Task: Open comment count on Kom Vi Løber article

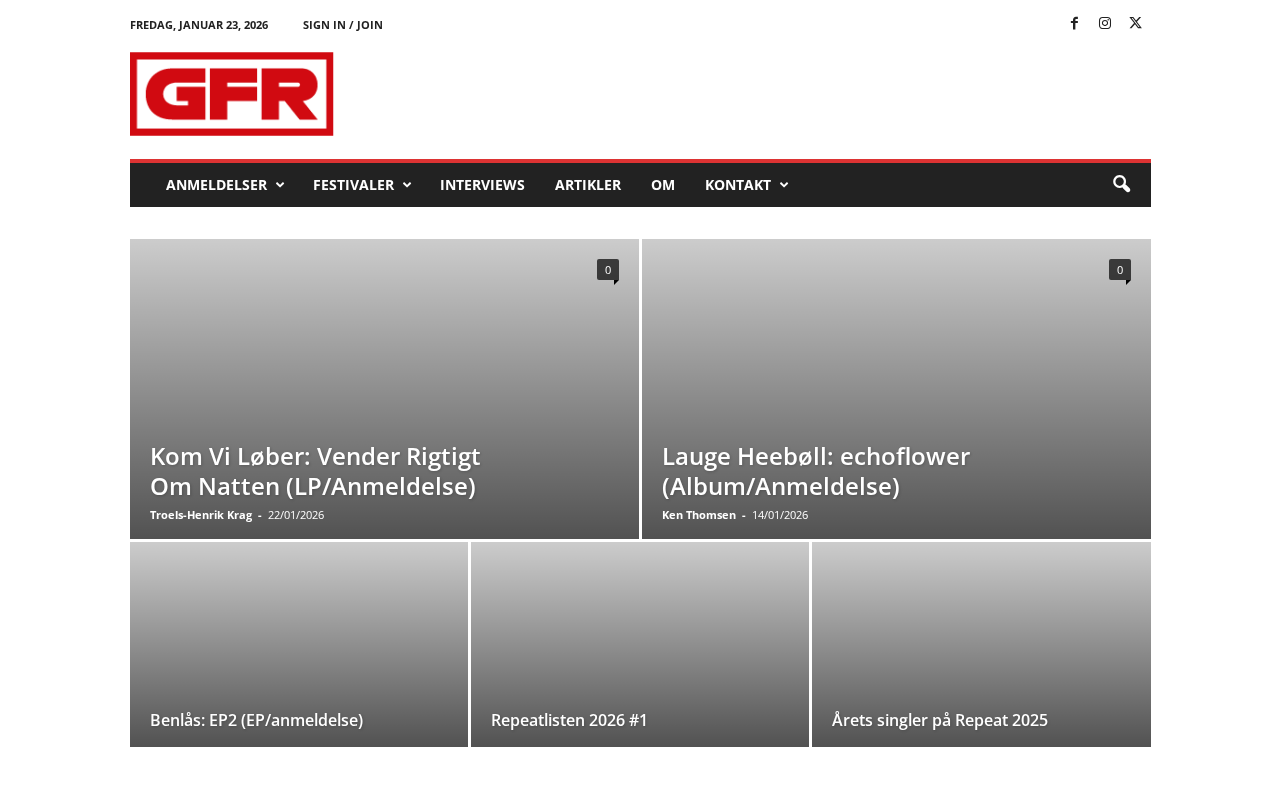Action: click(x=608, y=270)
